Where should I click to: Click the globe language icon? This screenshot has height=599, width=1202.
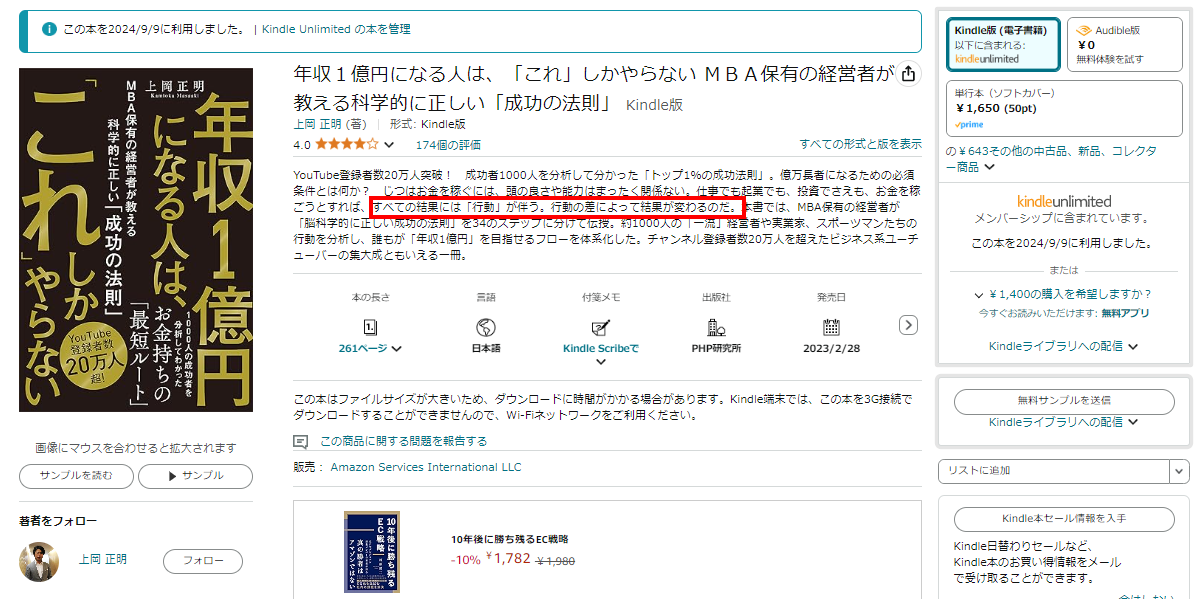click(486, 326)
